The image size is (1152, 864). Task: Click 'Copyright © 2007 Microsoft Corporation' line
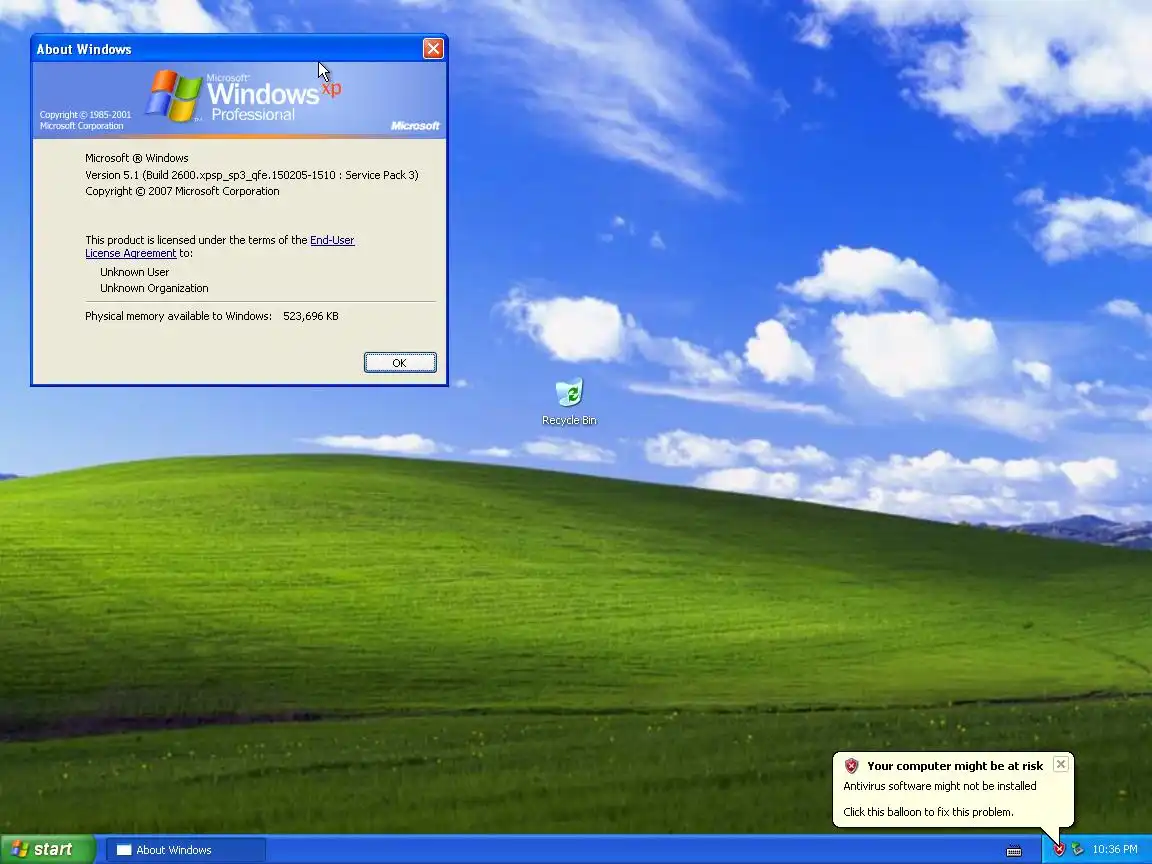[x=182, y=191]
